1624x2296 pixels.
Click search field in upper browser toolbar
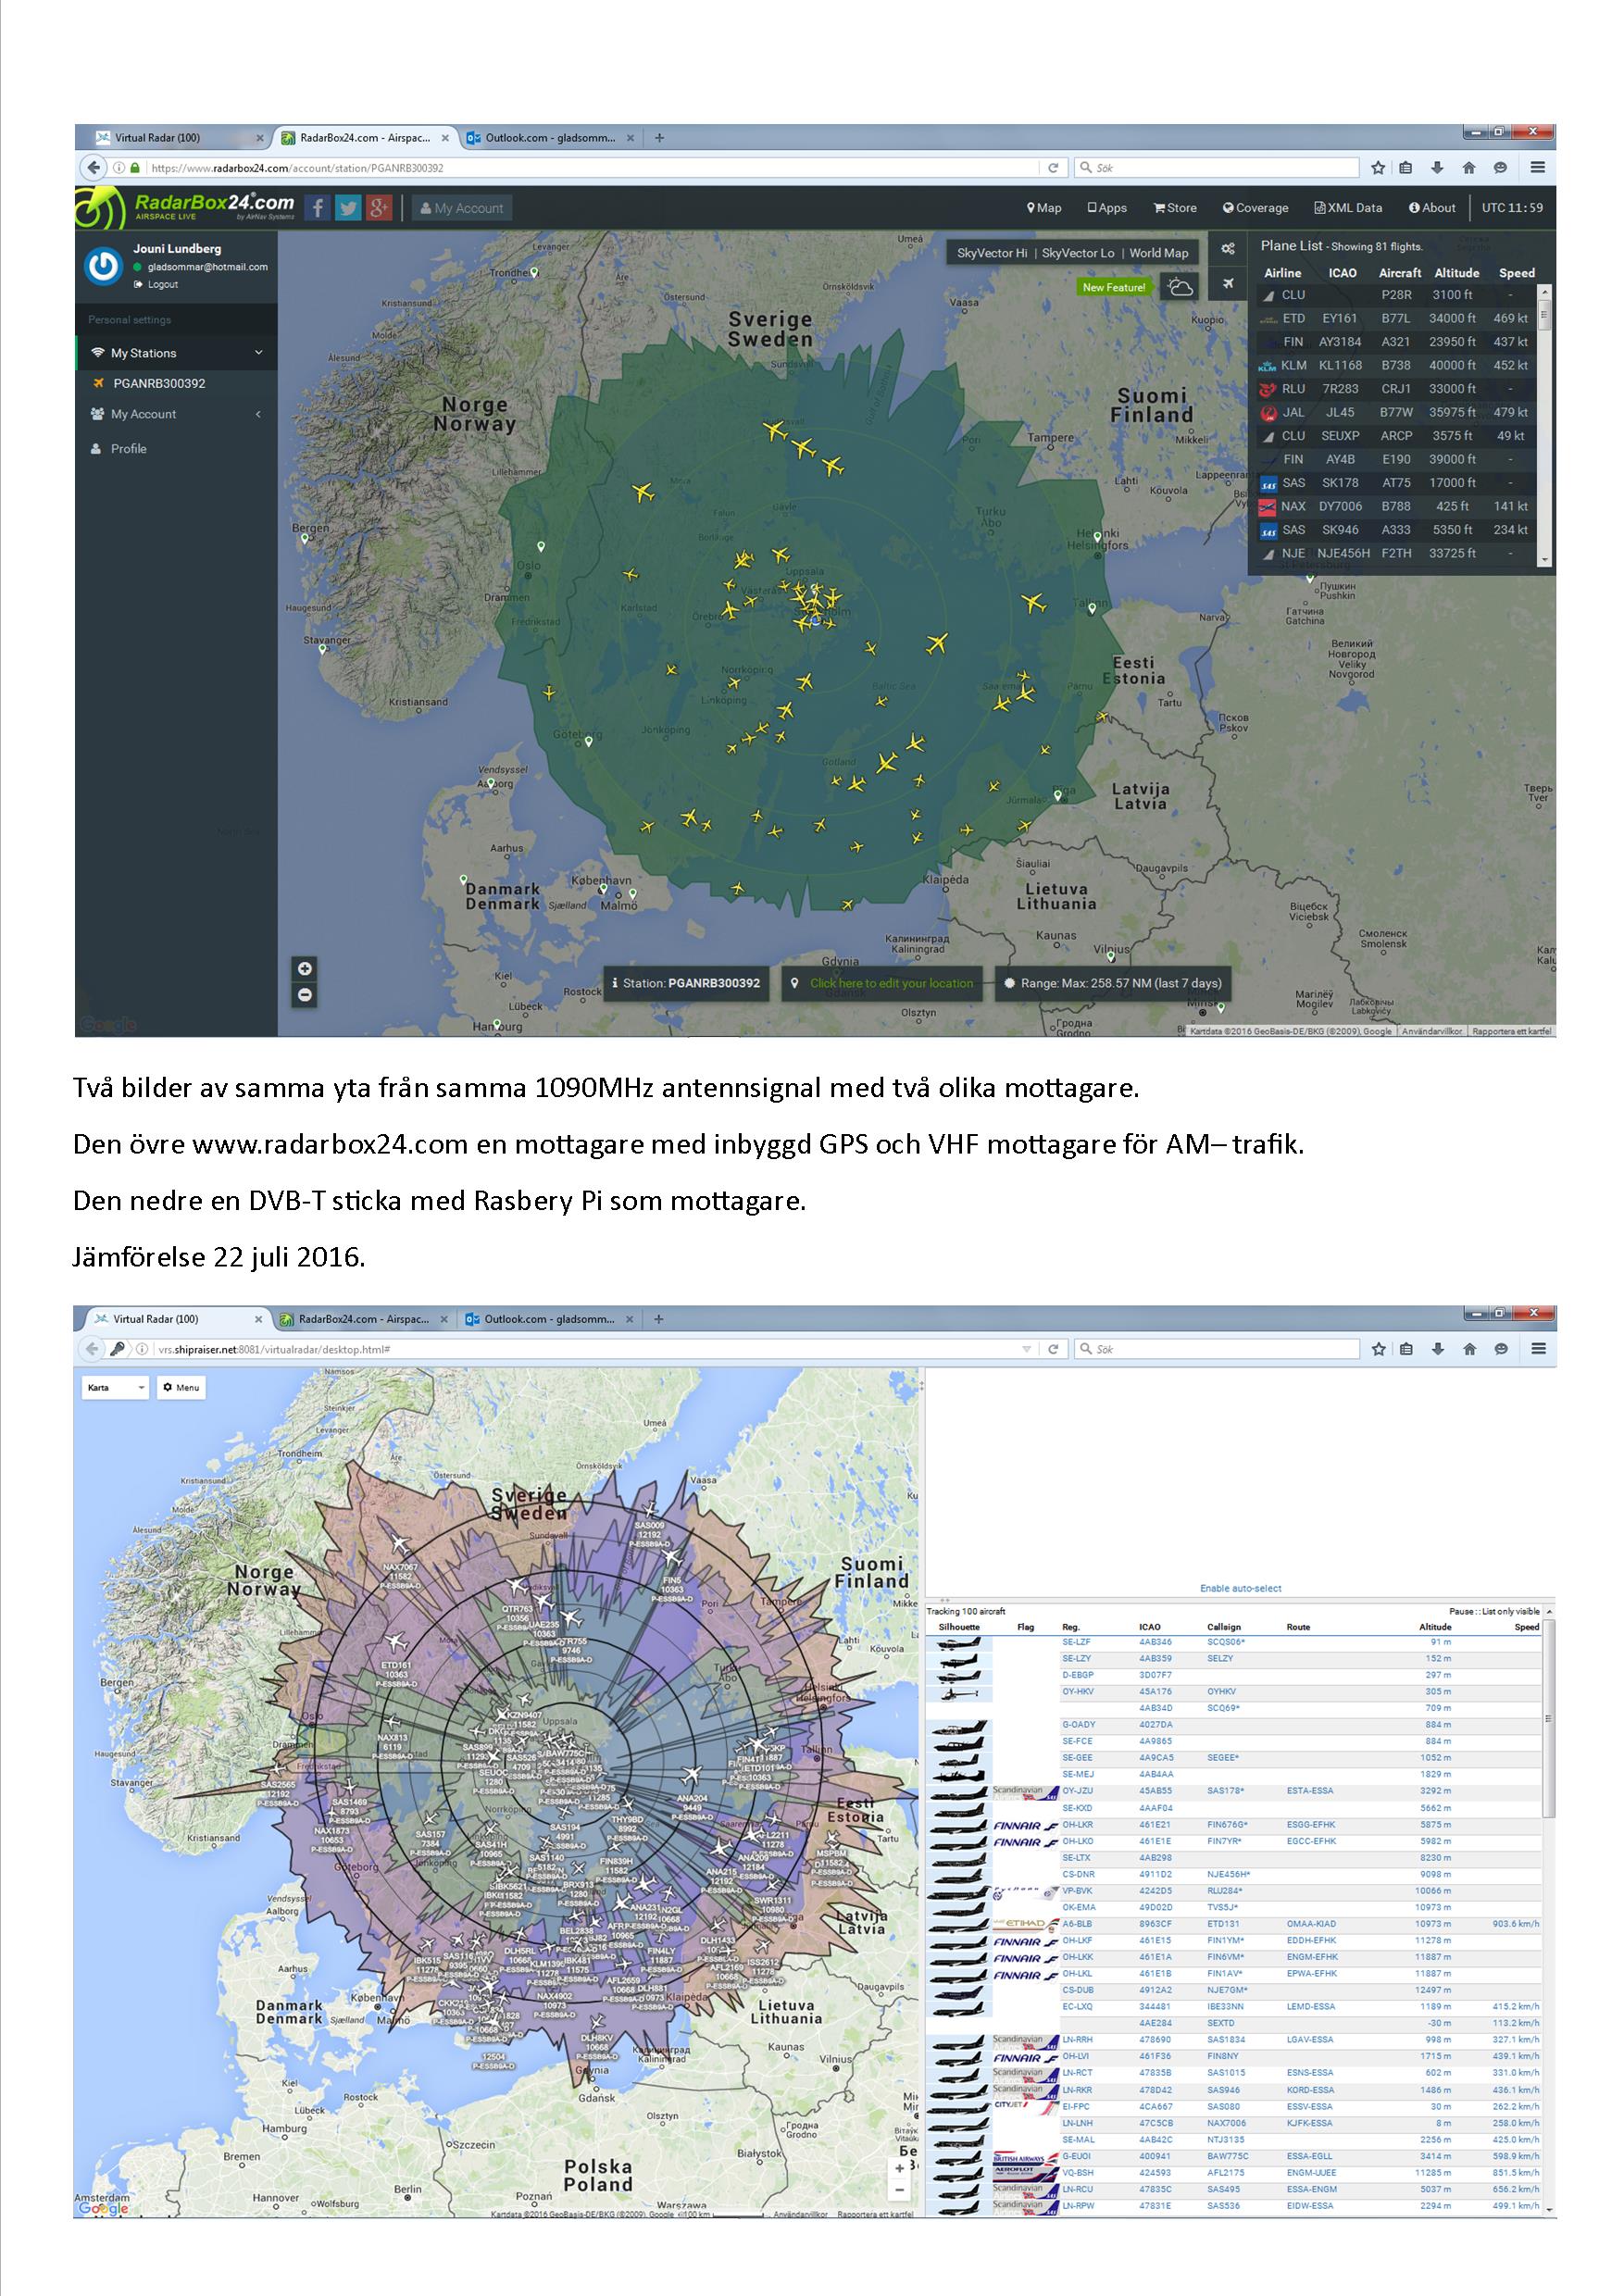pos(1217,168)
